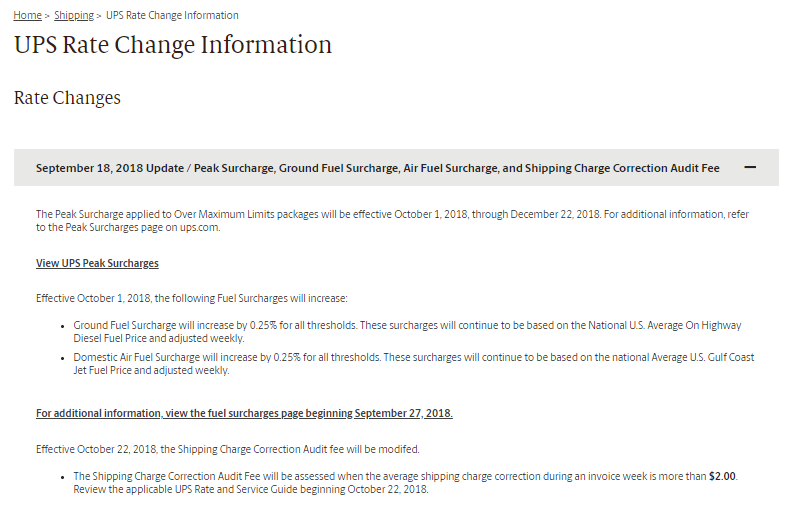Click the Shipping Charge Correction Audit Fee bullet

(x=405, y=483)
